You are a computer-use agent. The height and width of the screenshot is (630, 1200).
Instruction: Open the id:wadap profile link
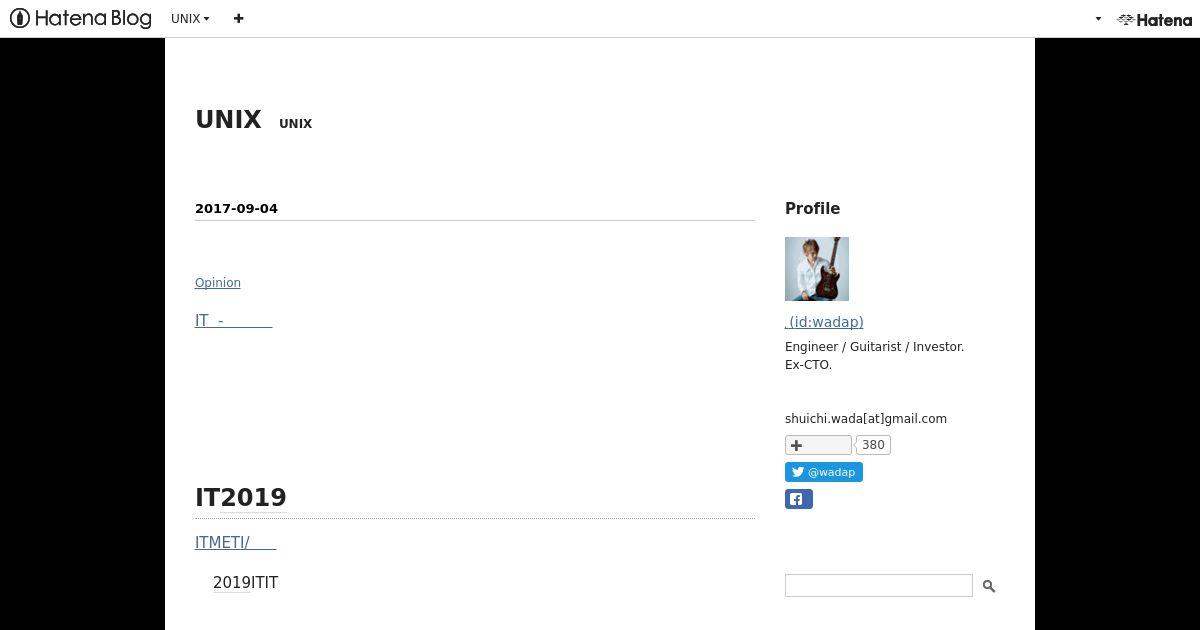[824, 322]
